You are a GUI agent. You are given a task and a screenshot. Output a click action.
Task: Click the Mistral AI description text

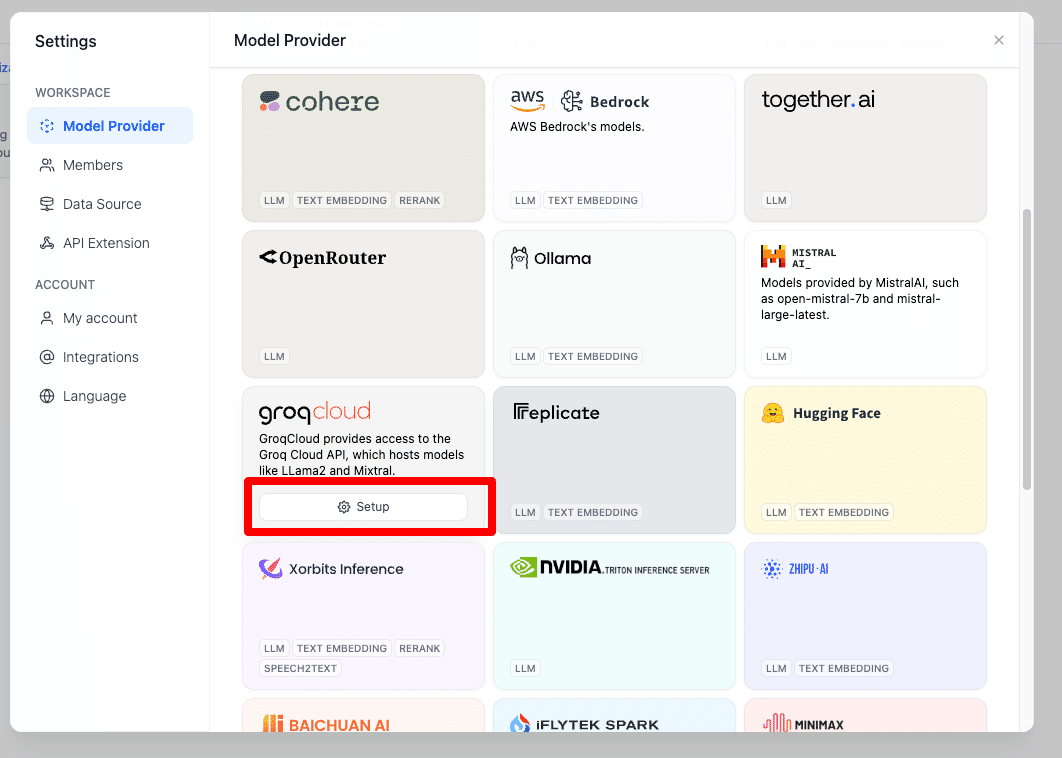859,299
